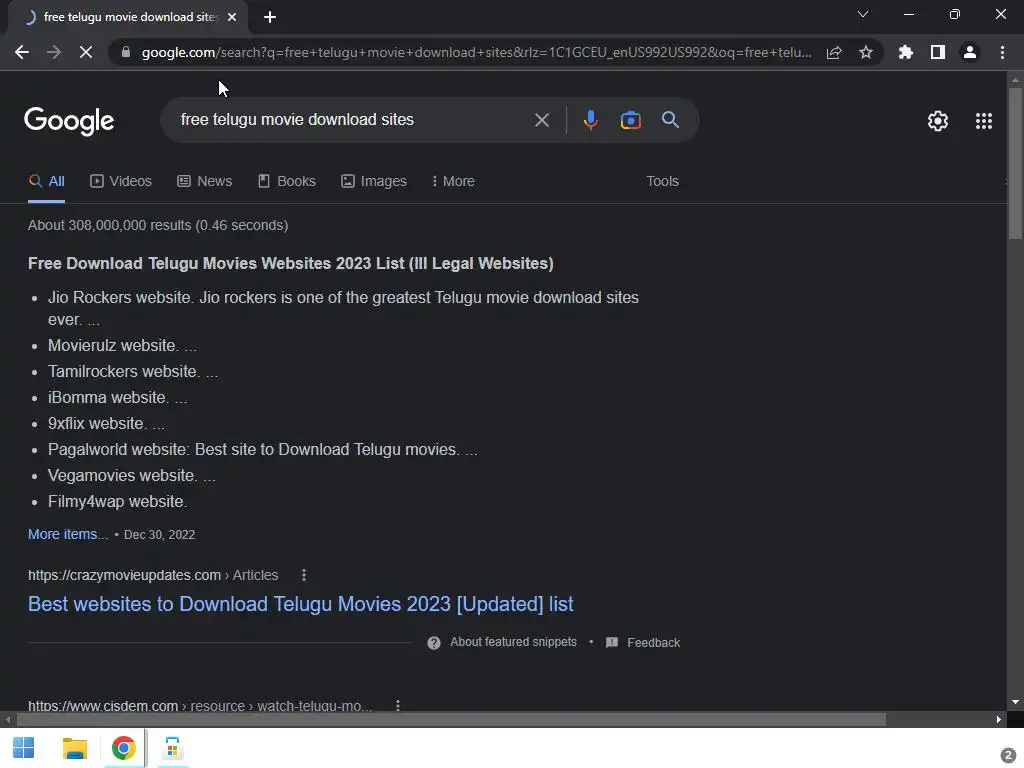Click the address bar URL

tap(477, 52)
